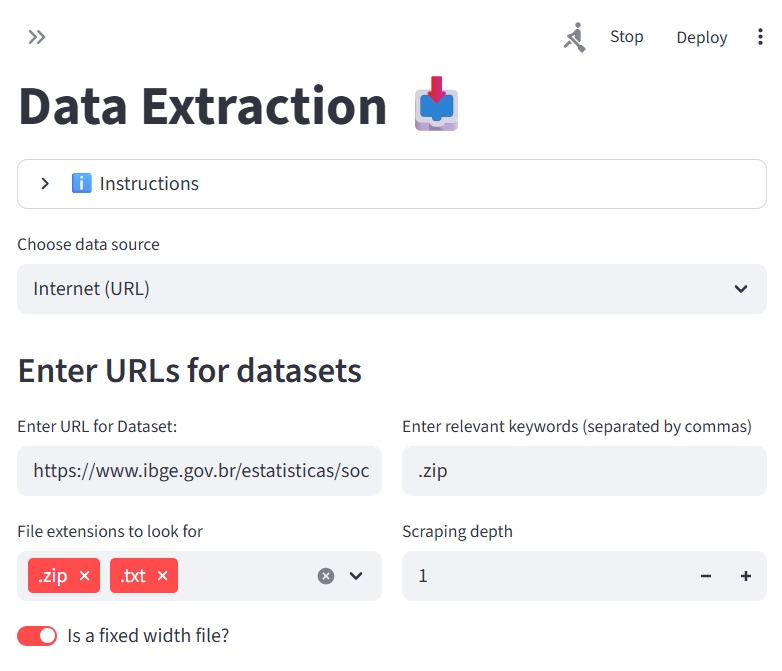782x671 pixels.
Task: Click the blue info icon beside Instructions
Action: coord(81,184)
